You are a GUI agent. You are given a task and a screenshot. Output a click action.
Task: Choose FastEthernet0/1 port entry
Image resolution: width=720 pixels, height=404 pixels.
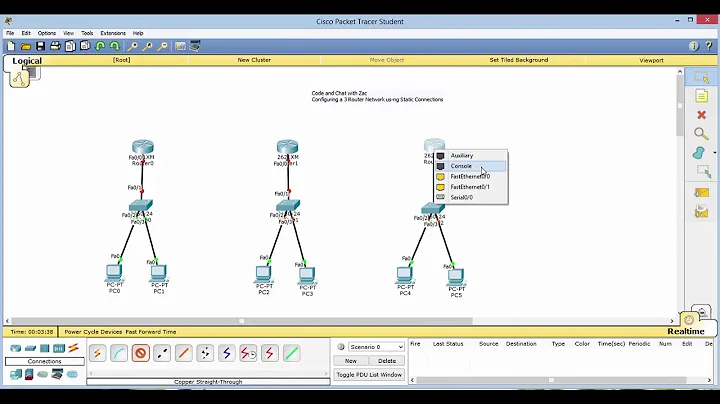coord(471,187)
